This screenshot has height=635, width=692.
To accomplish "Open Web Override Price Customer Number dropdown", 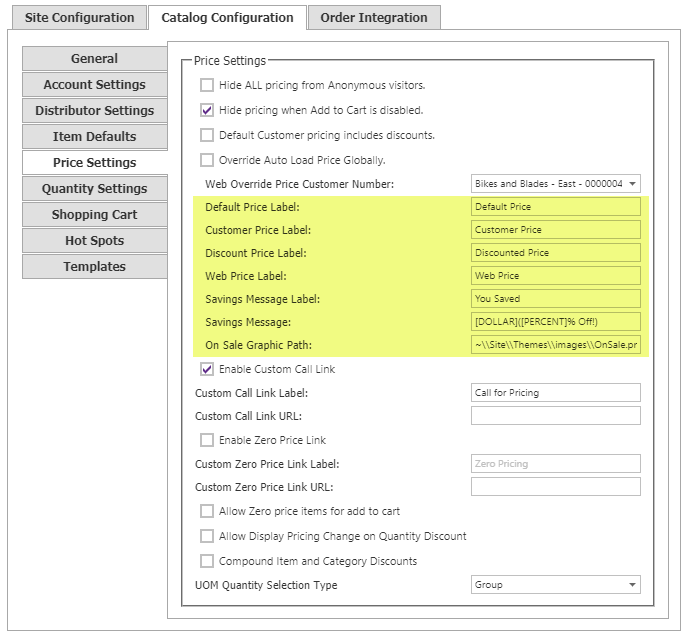I will [556, 184].
